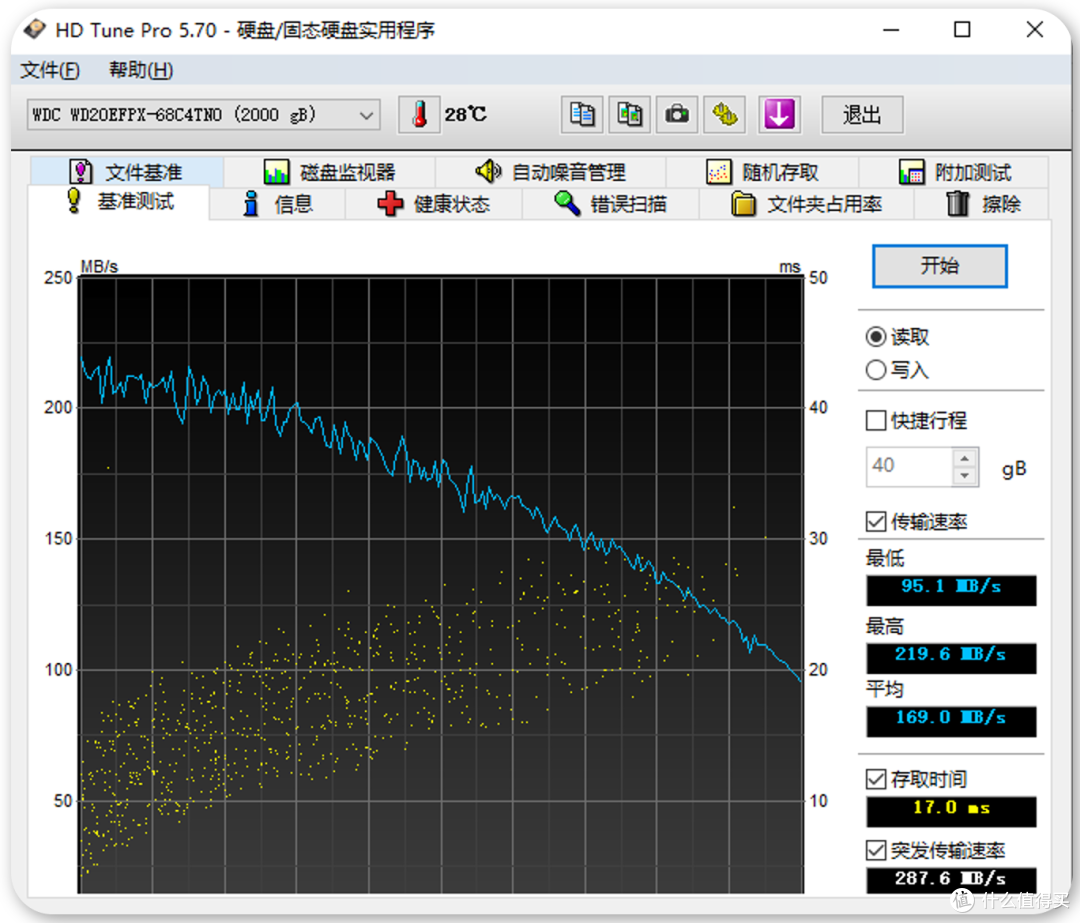Open the 自动噪音管理 tab
This screenshot has width=1080, height=923.
coord(550,172)
